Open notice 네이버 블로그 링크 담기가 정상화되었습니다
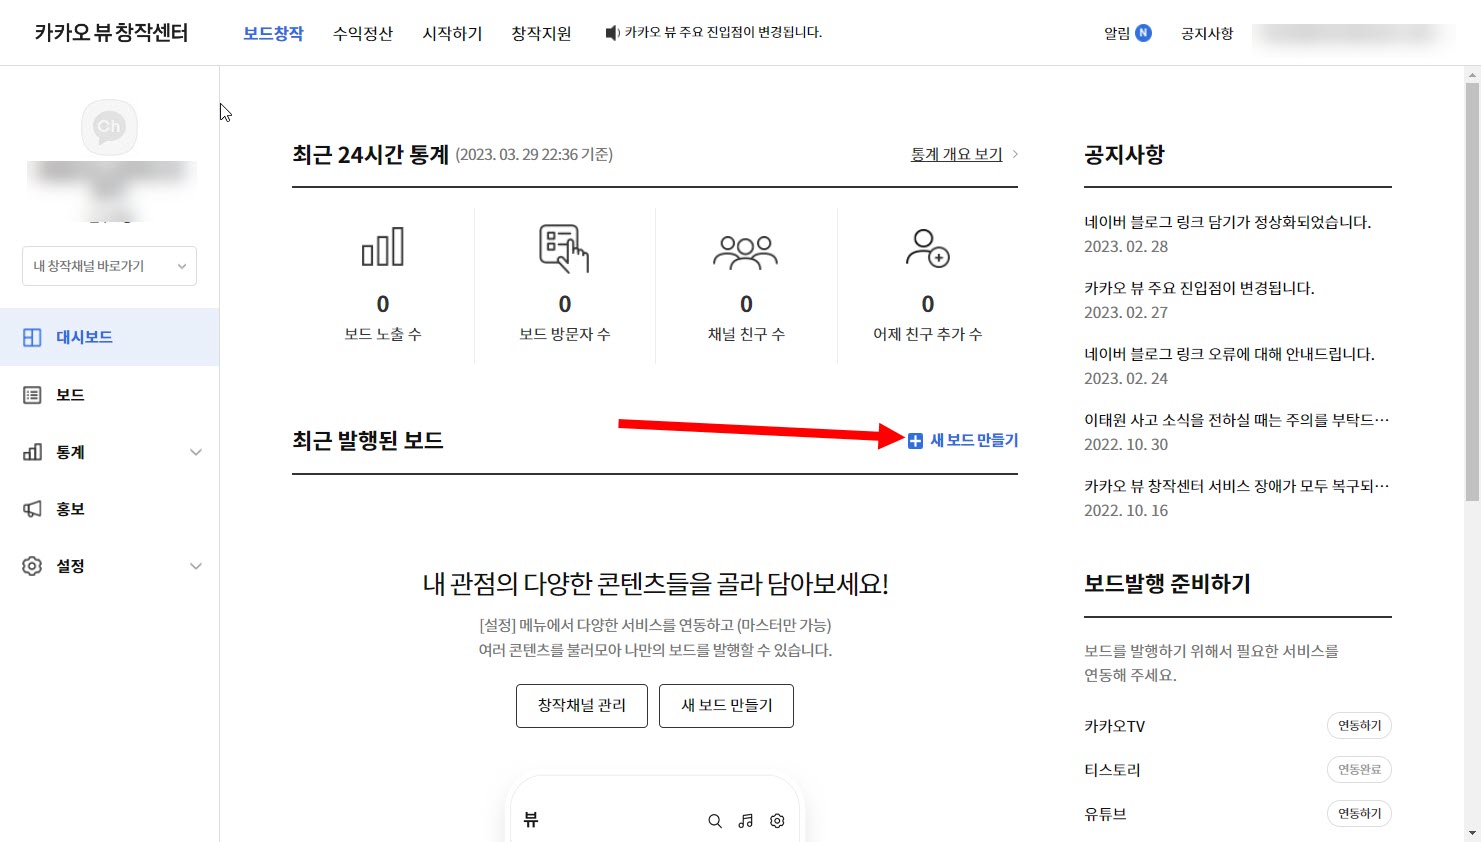 (x=1227, y=222)
